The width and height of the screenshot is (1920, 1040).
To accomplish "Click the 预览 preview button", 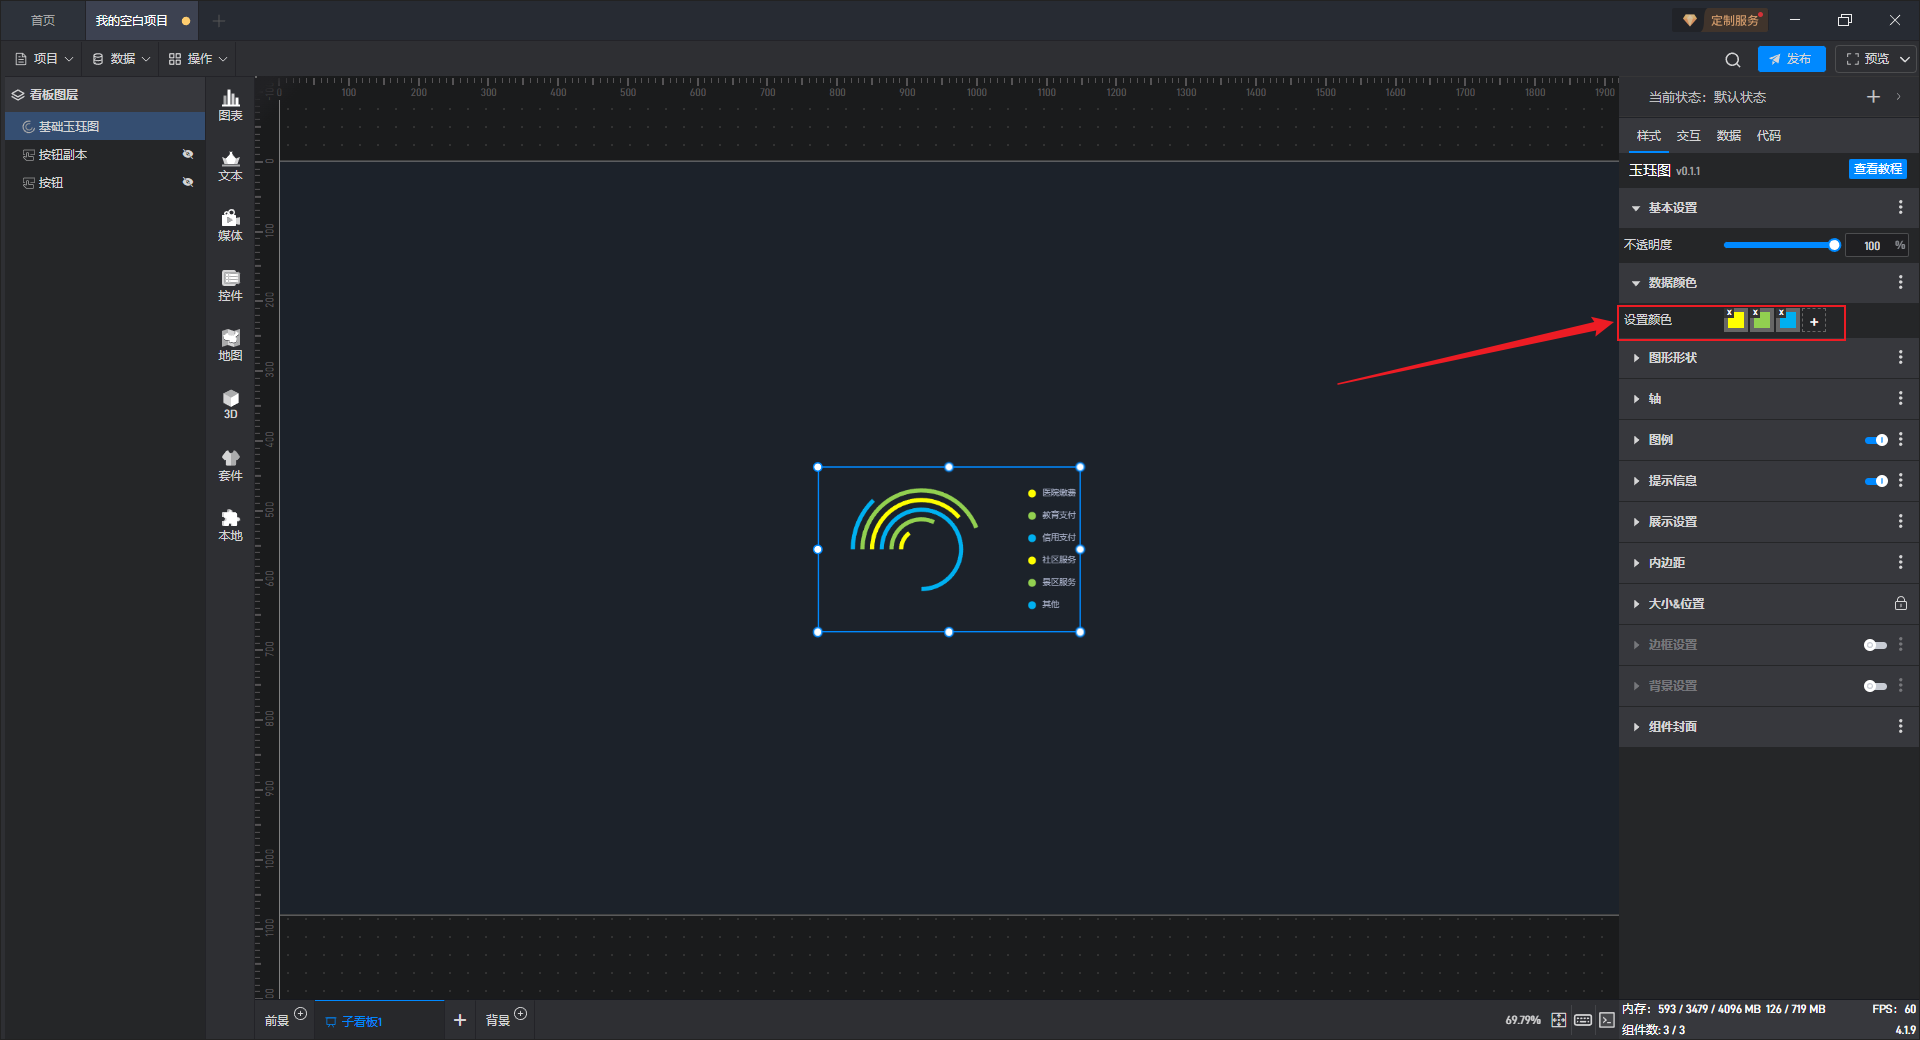I will tap(1867, 59).
